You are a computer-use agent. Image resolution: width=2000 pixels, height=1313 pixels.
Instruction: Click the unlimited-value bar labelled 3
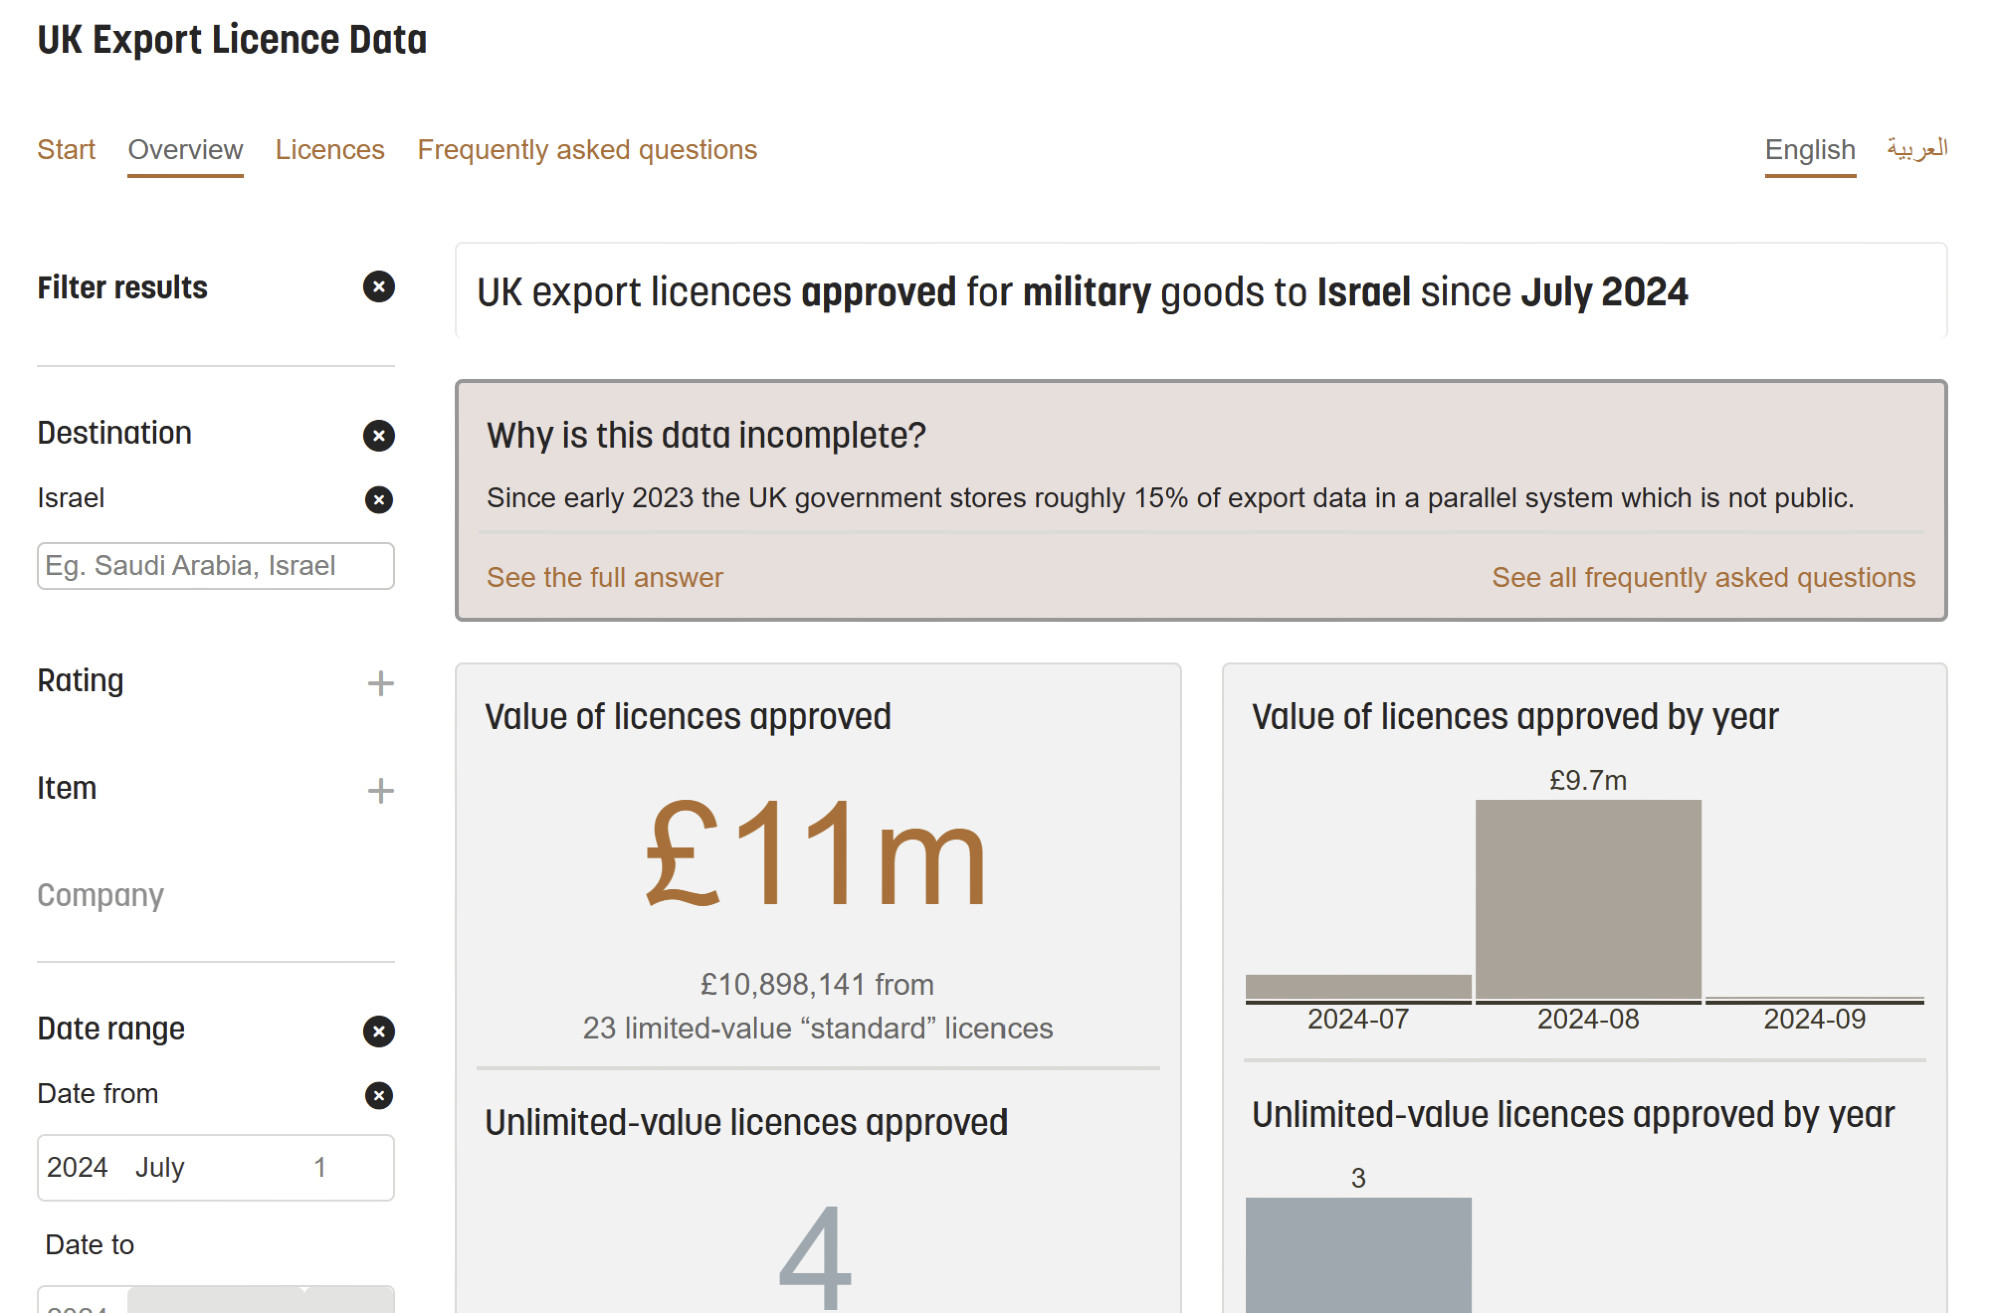tap(1358, 1255)
